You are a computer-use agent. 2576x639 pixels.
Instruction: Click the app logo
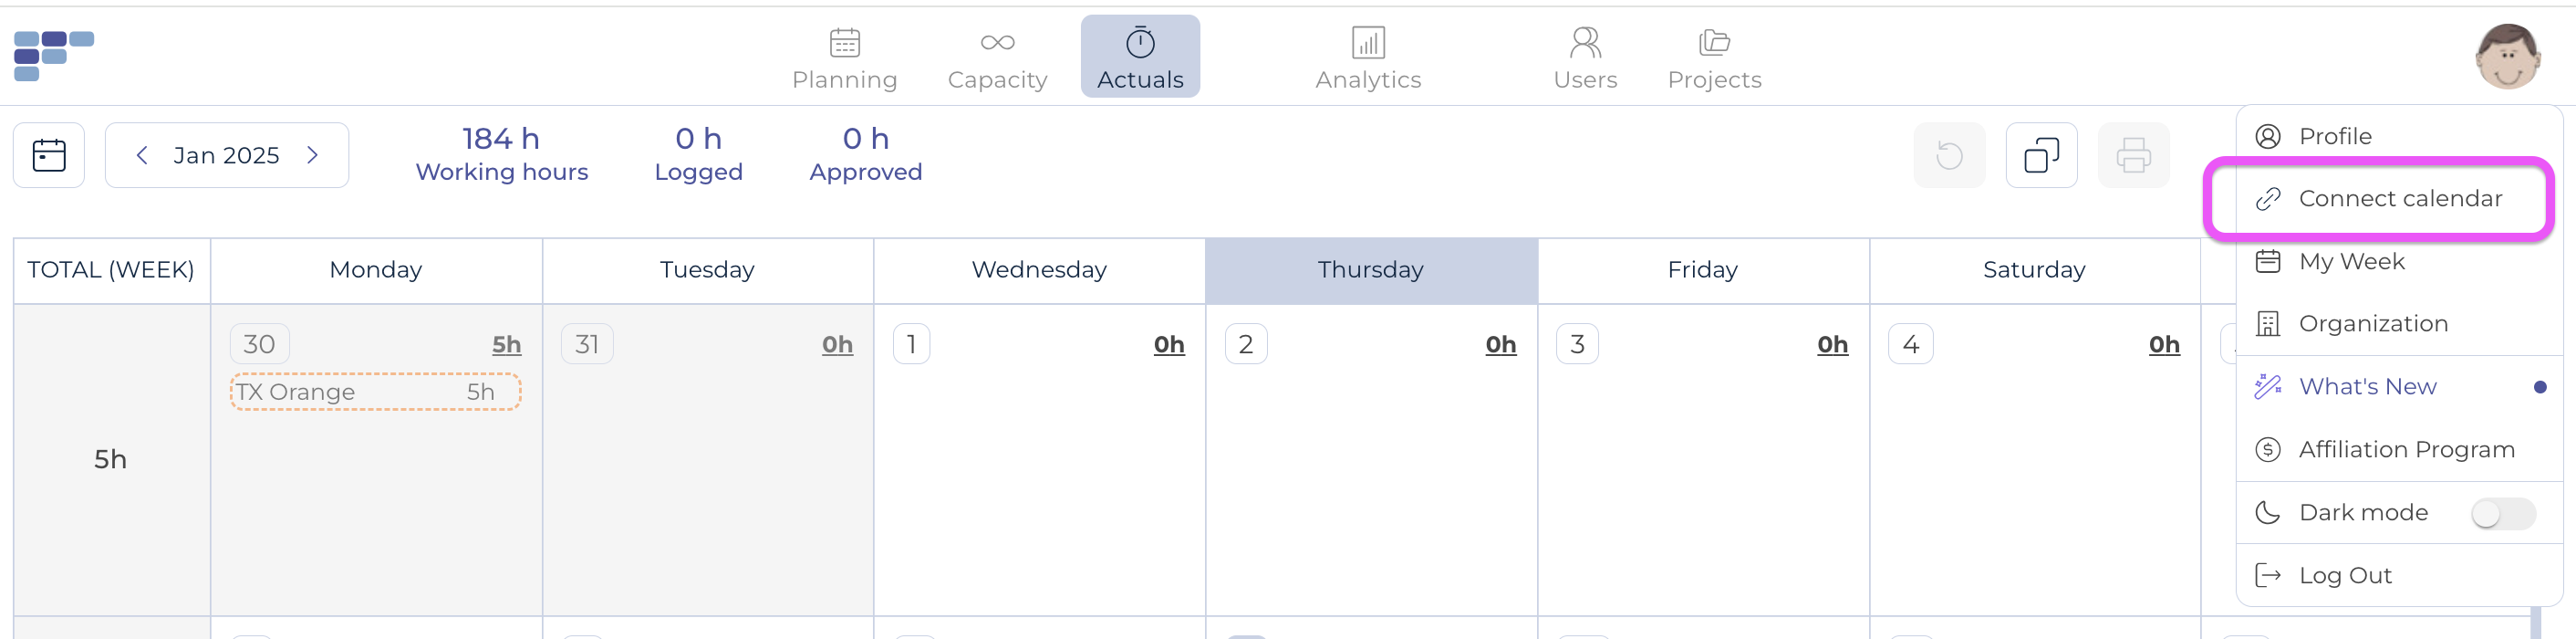53,56
